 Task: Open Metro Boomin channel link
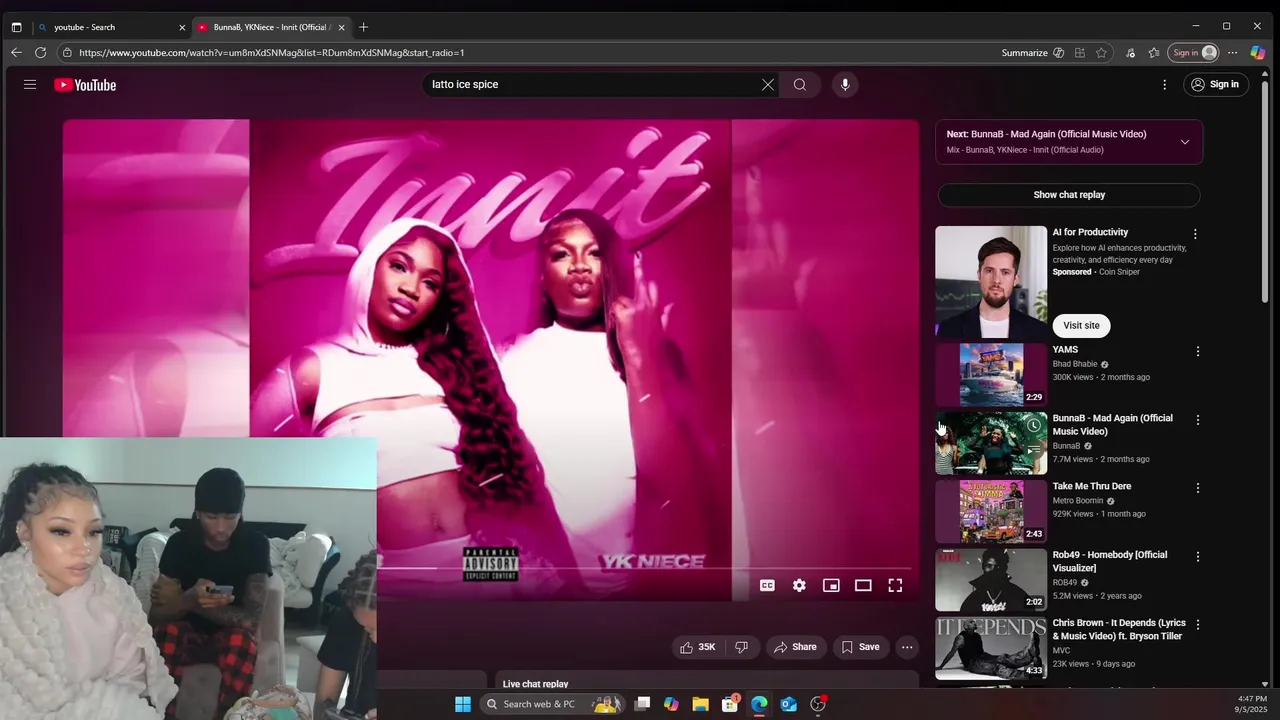[1078, 501]
